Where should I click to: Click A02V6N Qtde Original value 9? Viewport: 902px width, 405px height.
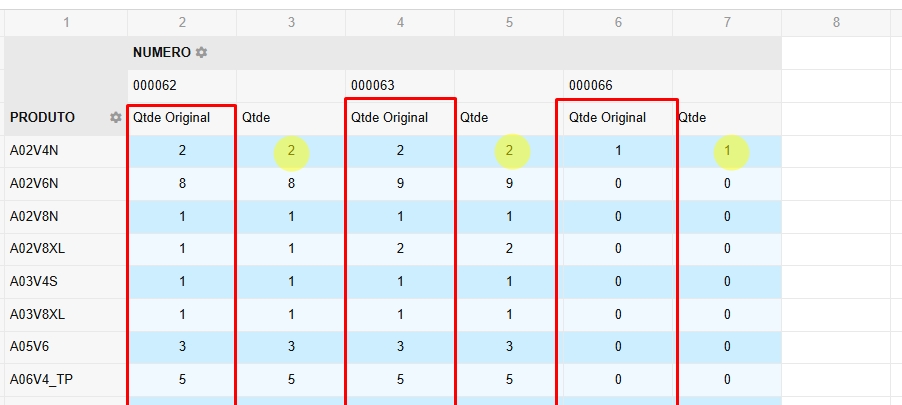400,184
